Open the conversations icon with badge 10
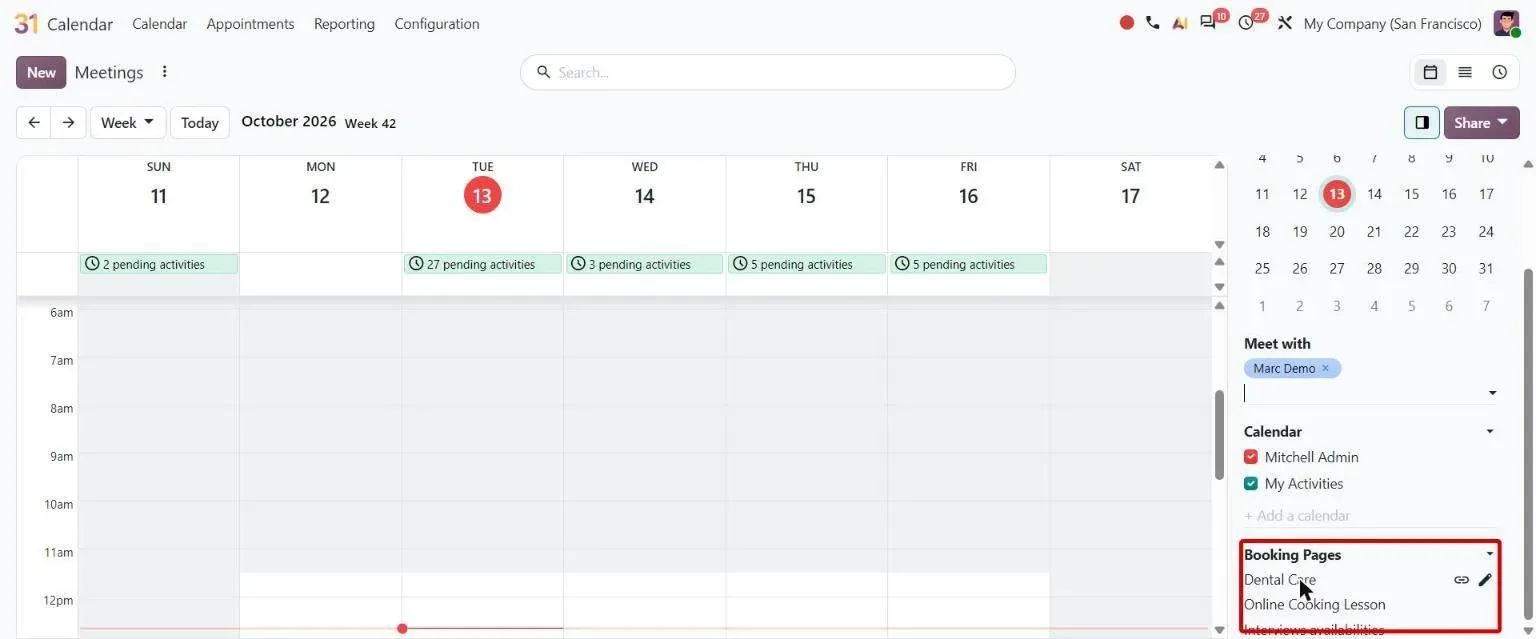This screenshot has width=1536, height=639. tap(1209, 22)
